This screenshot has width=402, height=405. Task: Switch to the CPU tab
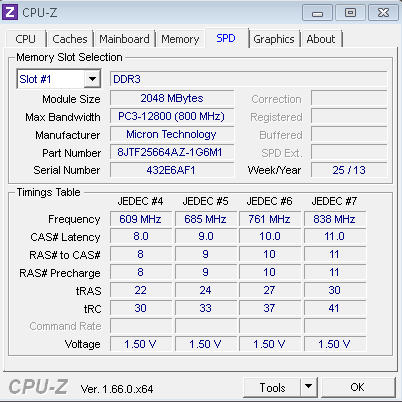25,39
